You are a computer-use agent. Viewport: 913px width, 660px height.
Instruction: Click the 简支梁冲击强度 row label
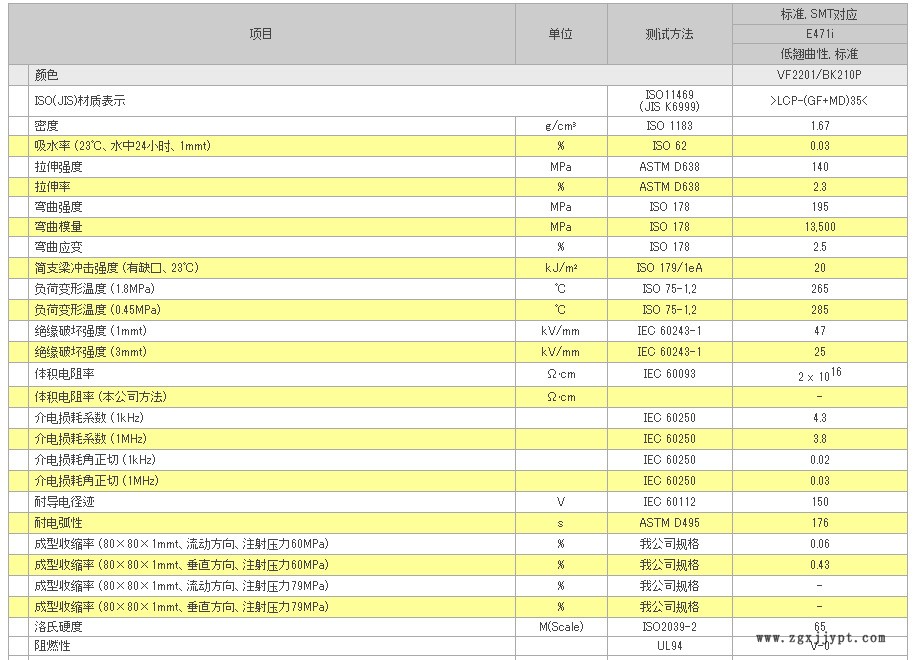[116, 268]
